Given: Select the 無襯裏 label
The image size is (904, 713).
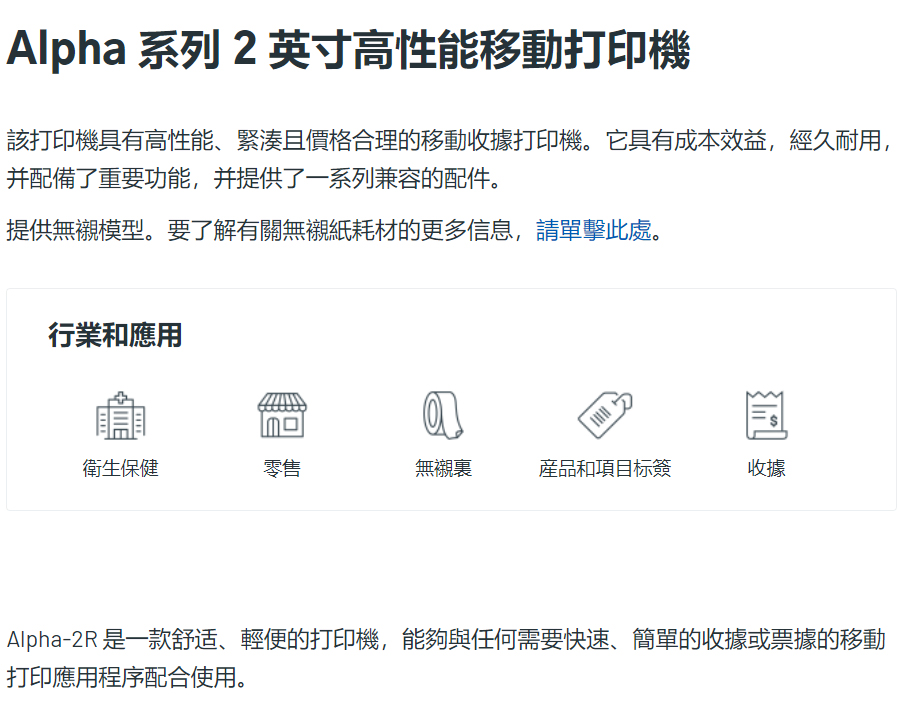Looking at the screenshot, I should [x=443, y=468].
